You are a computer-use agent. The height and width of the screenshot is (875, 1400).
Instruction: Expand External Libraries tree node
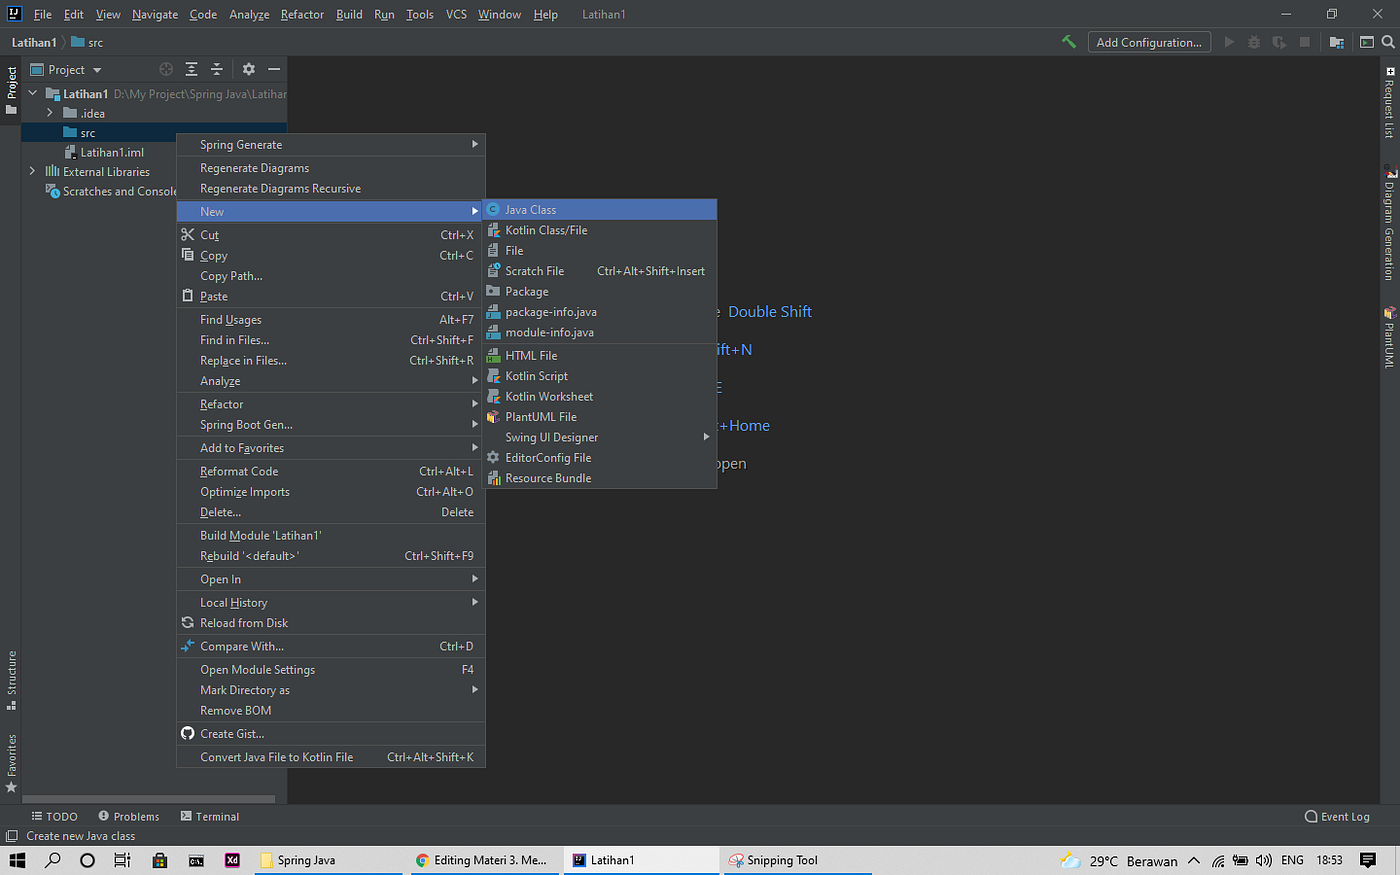point(32,171)
